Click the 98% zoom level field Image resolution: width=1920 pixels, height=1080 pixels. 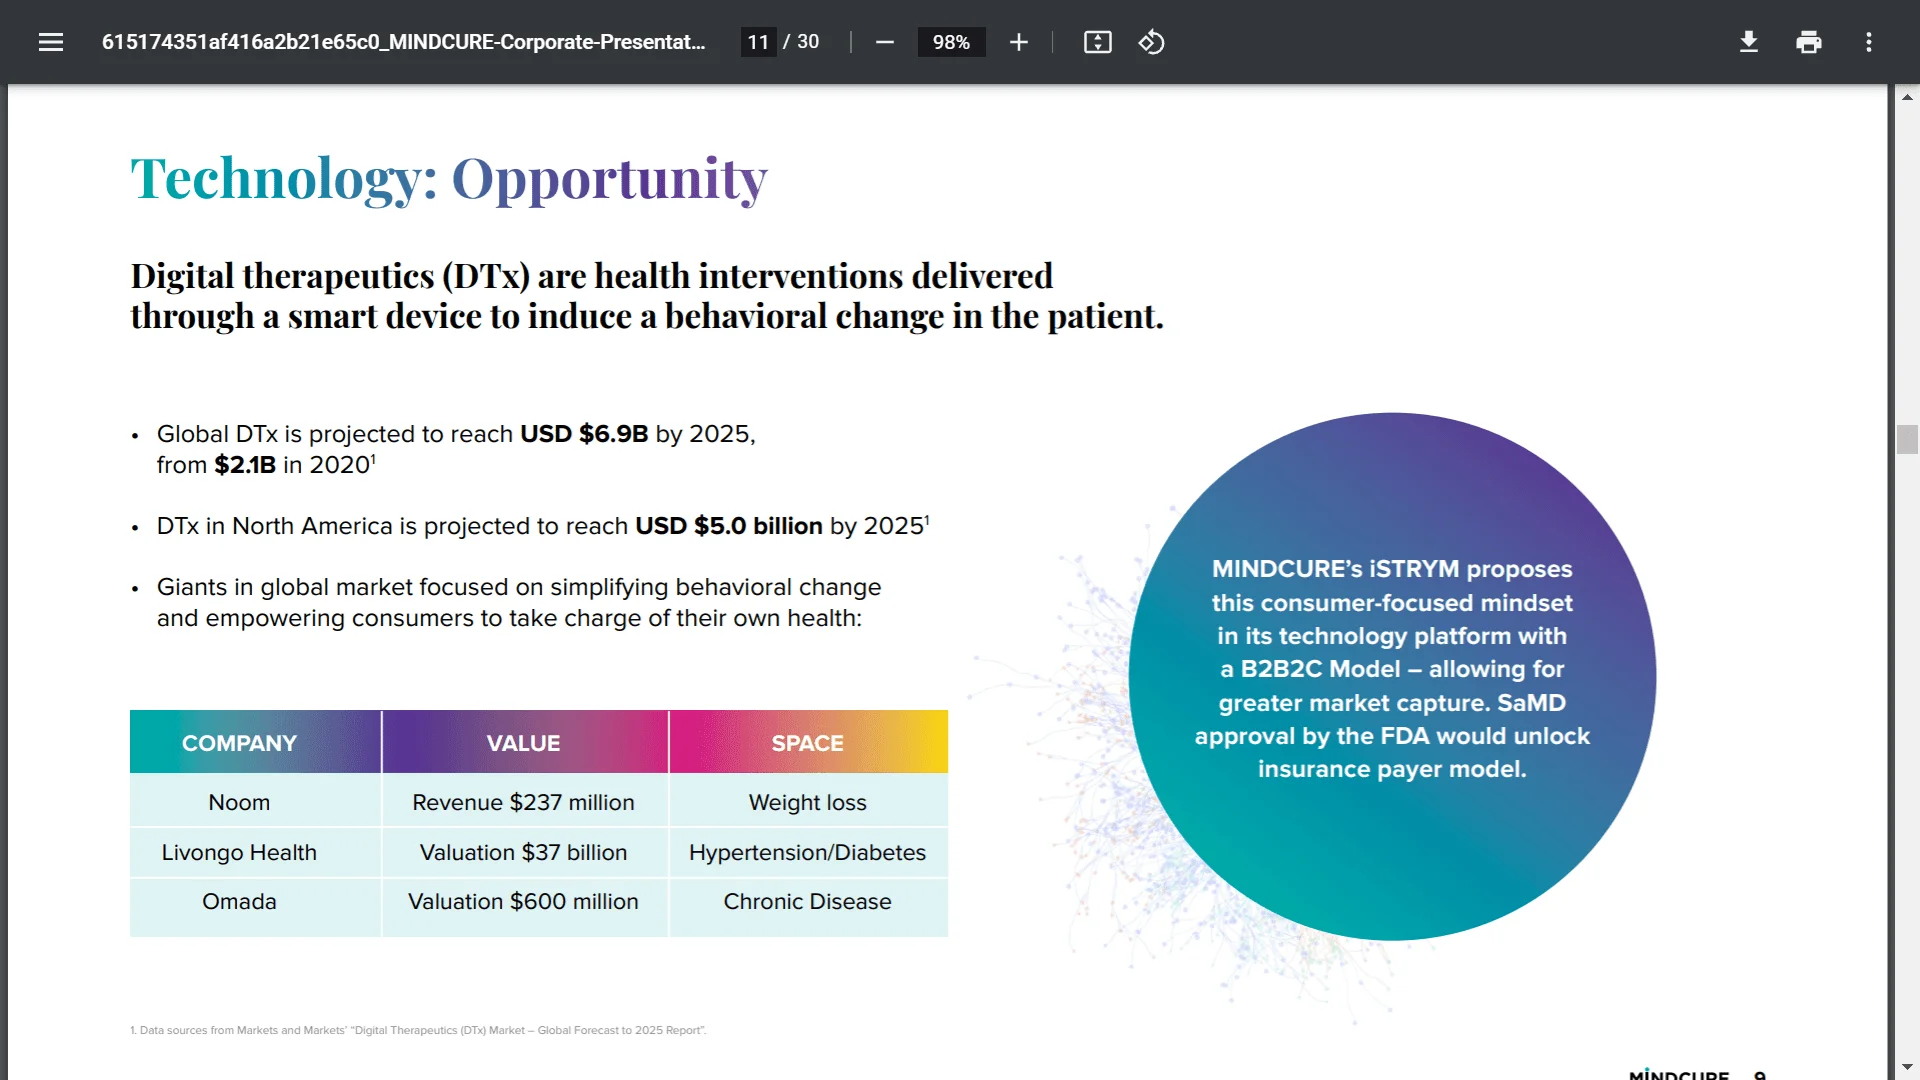951,42
